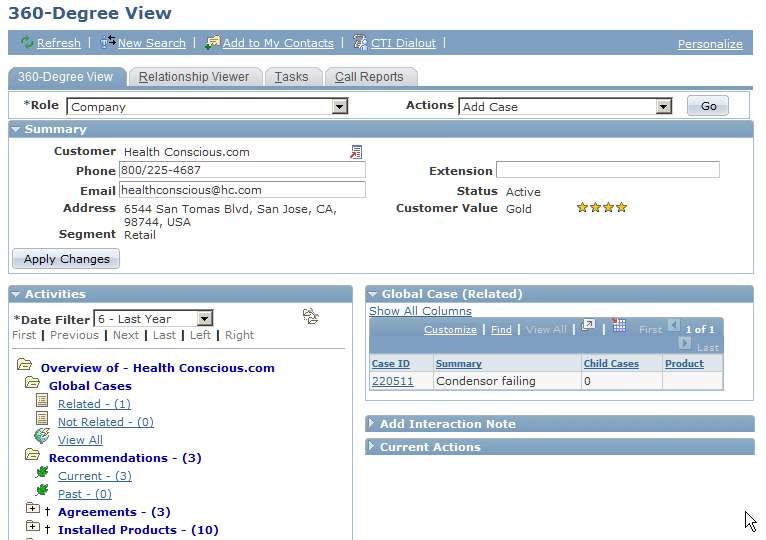Open the Actions dropdown
Image resolution: width=766 pixels, height=540 pixels.
pos(663,107)
